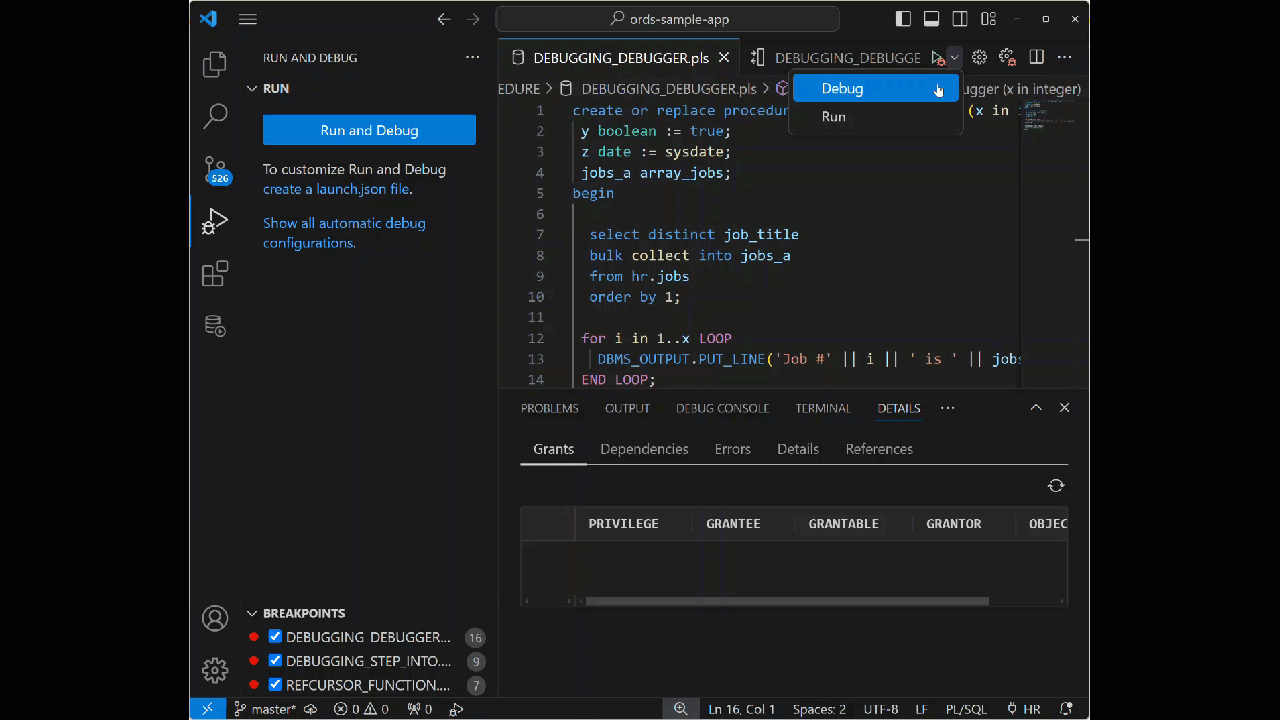1280x720 pixels.
Task: Go forward with the right arrow
Action: click(x=473, y=19)
